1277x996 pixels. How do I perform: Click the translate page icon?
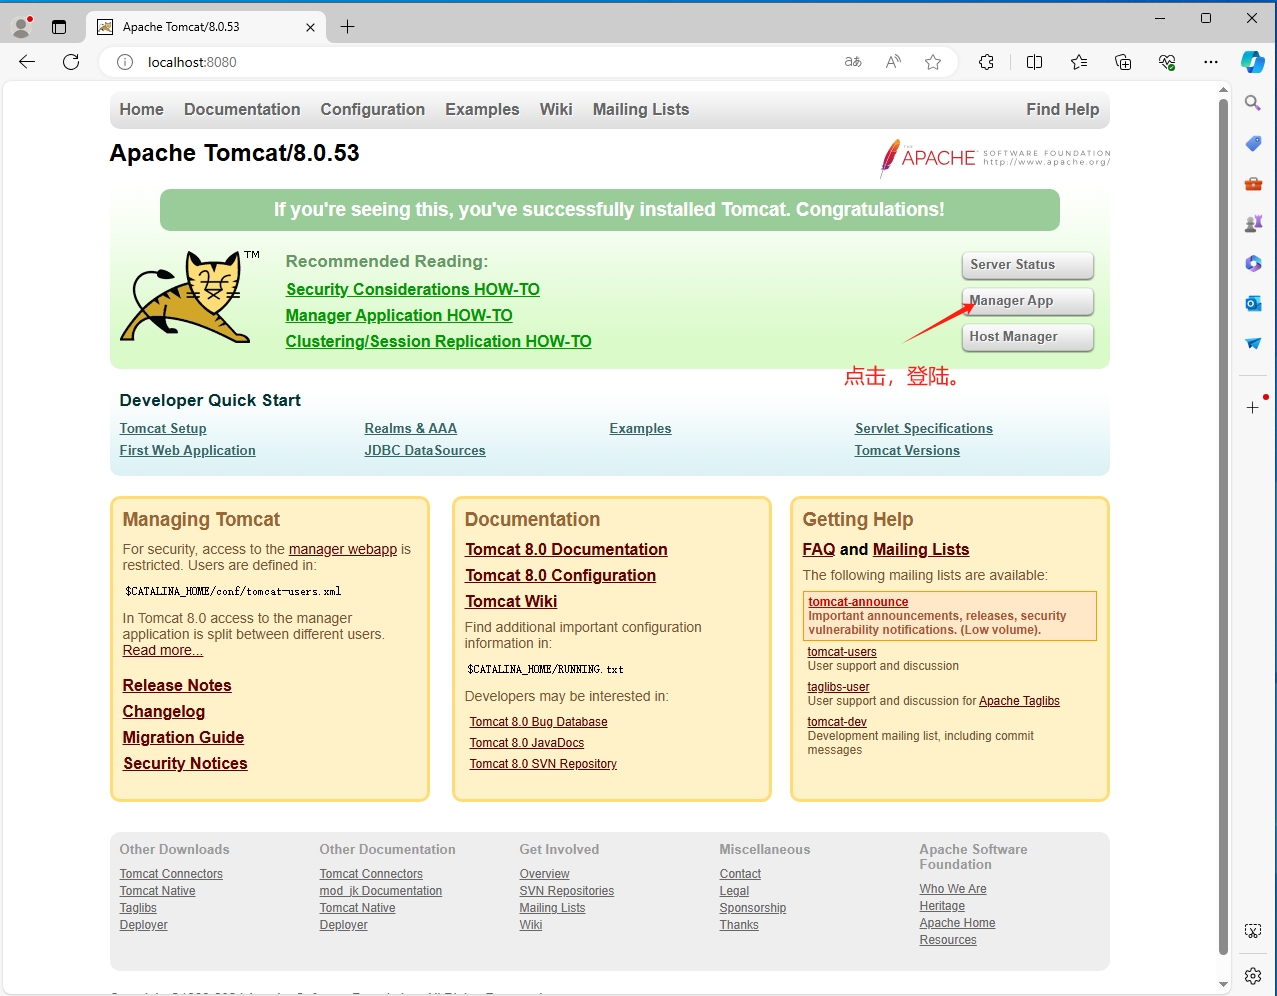click(x=853, y=62)
